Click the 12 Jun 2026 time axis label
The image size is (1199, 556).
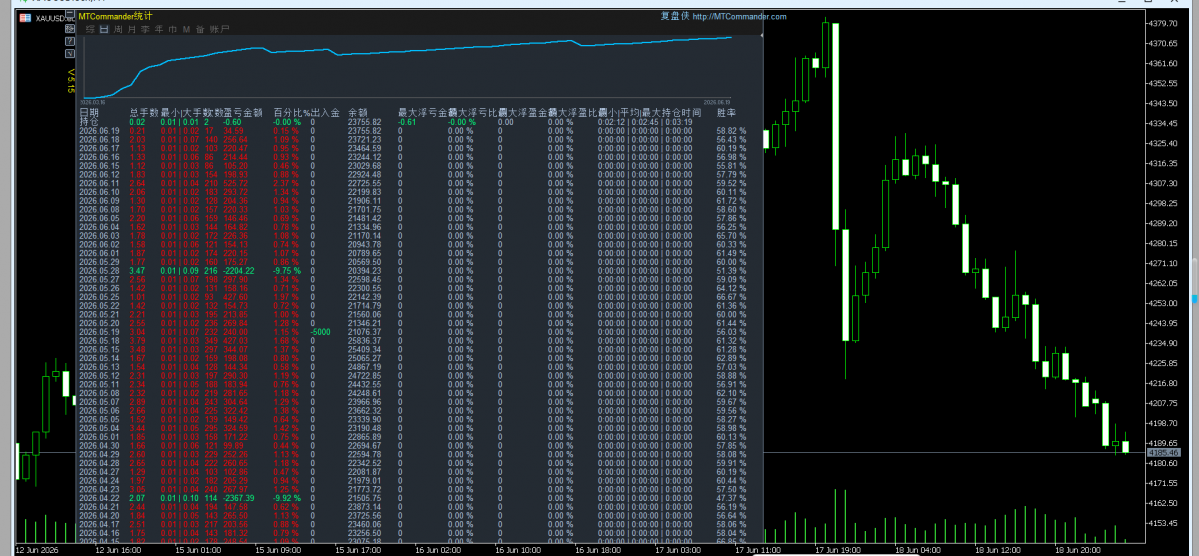click(x=37, y=549)
